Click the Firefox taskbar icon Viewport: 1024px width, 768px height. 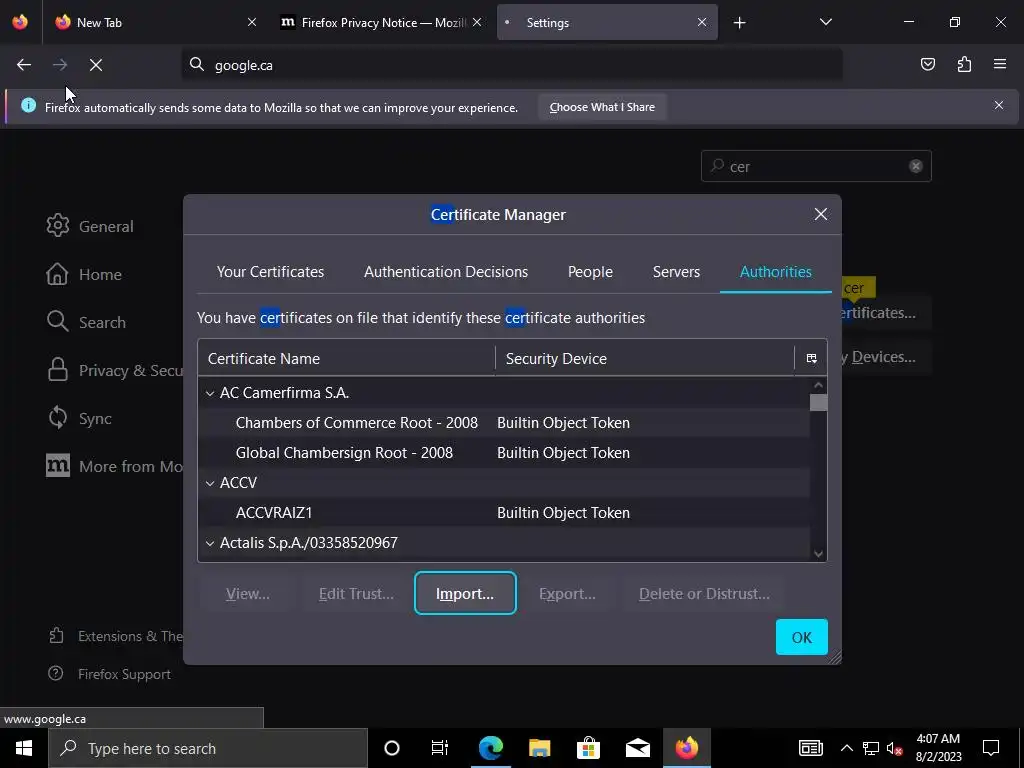click(686, 748)
